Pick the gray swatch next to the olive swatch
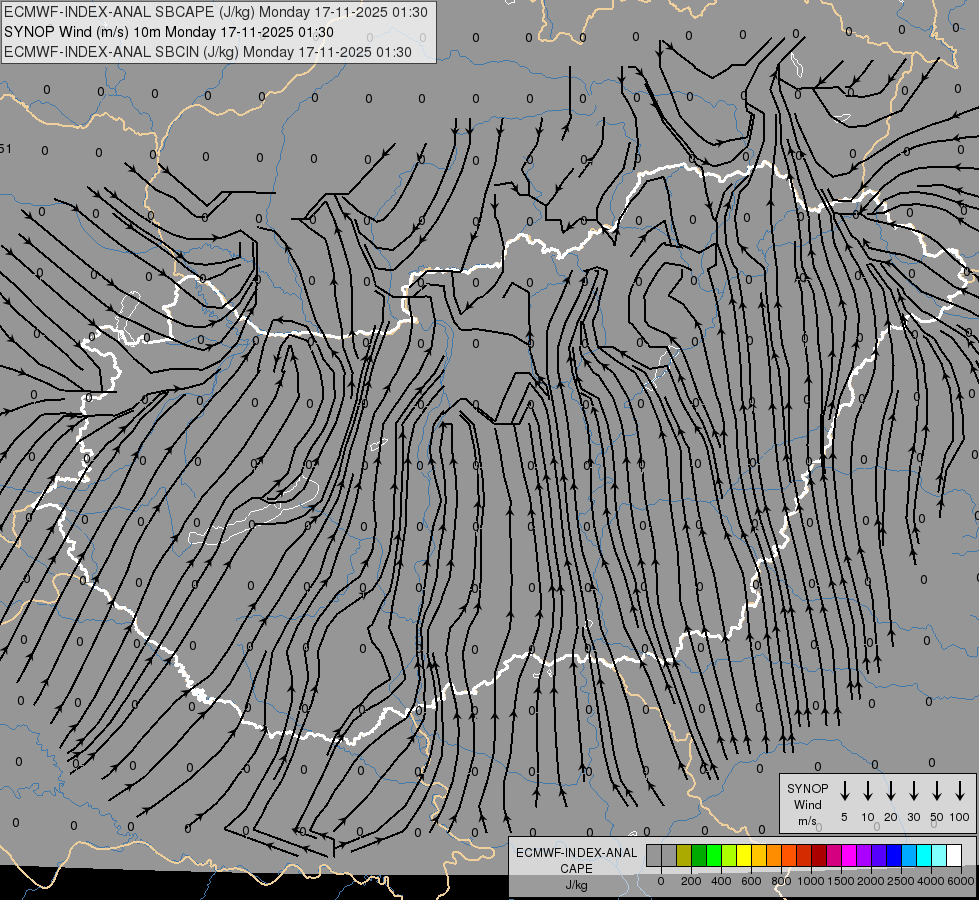The image size is (979, 900). [x=669, y=856]
